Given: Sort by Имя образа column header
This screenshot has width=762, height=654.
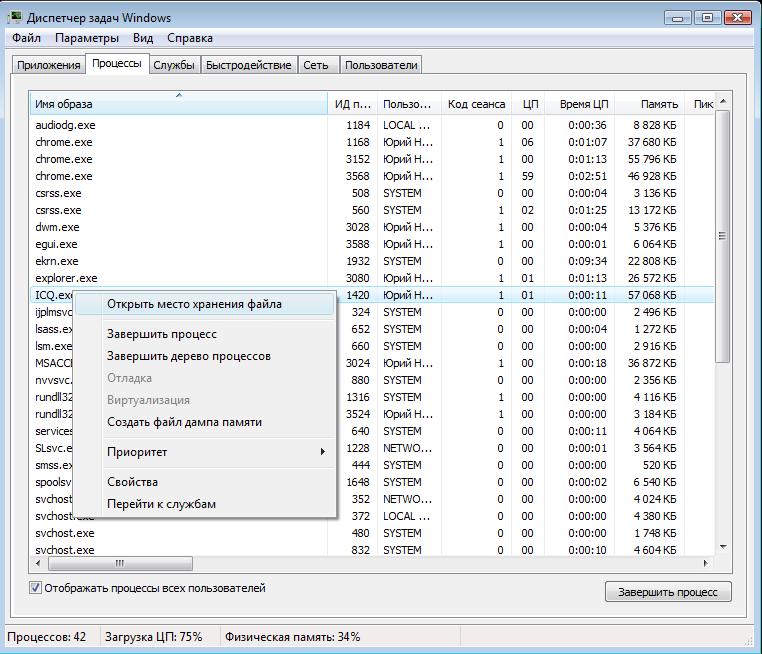Looking at the screenshot, I should click(x=178, y=104).
